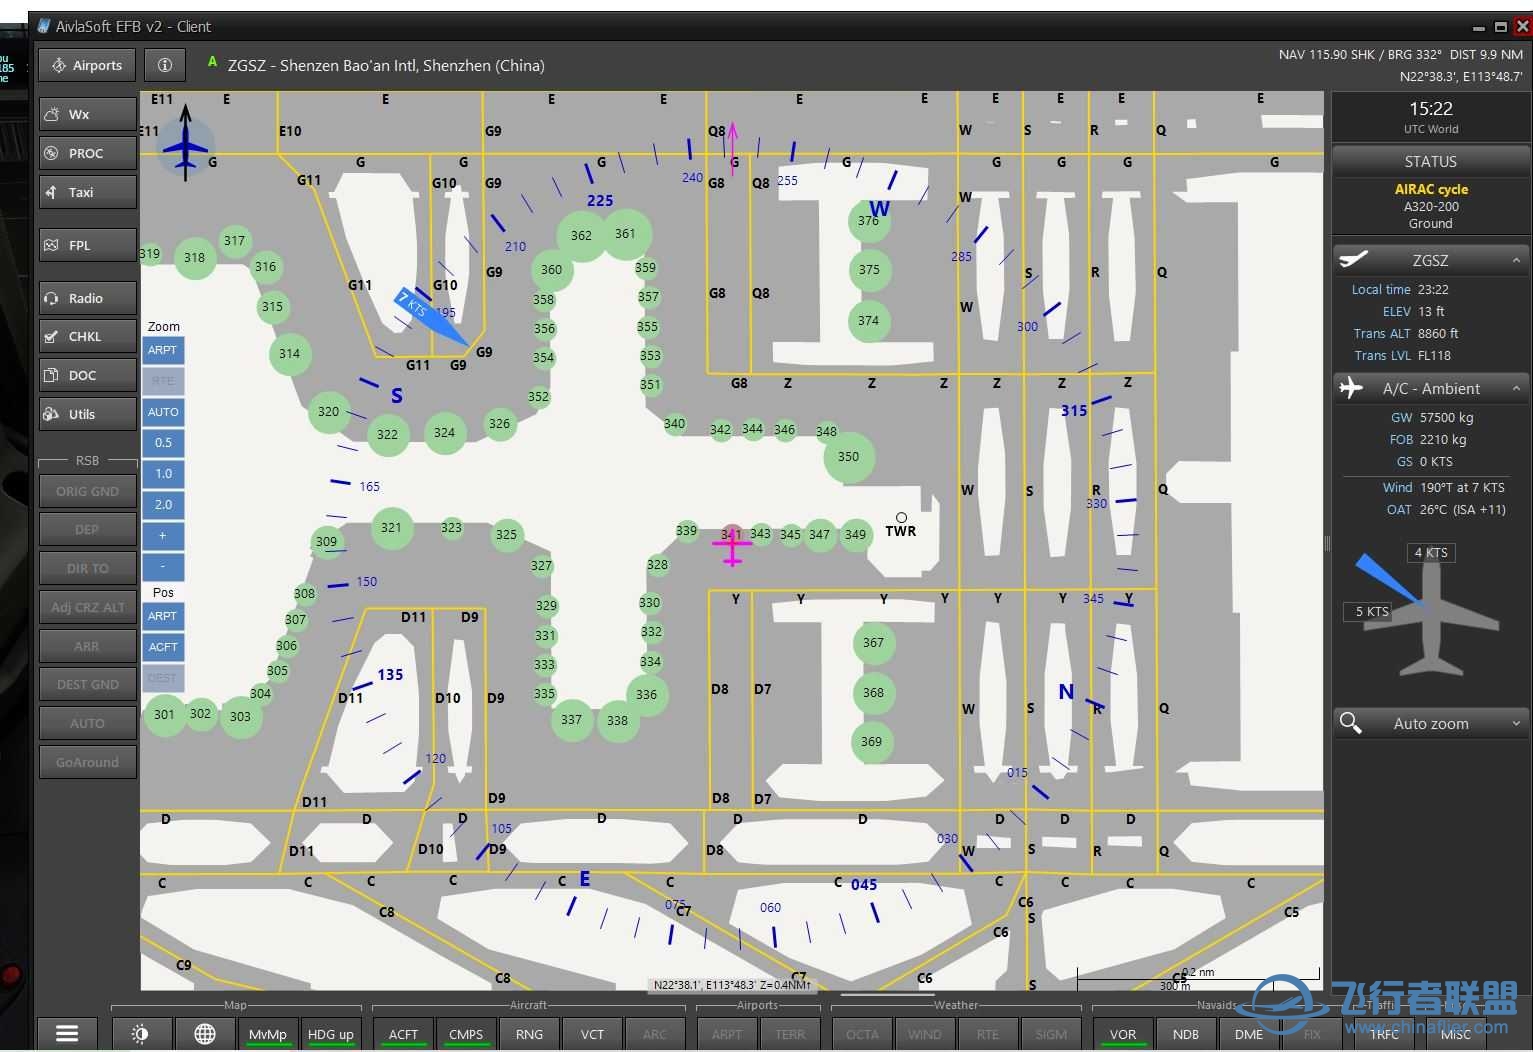Toggle the VOR navaids layer
The width and height of the screenshot is (1533, 1052).
pos(1122,1034)
